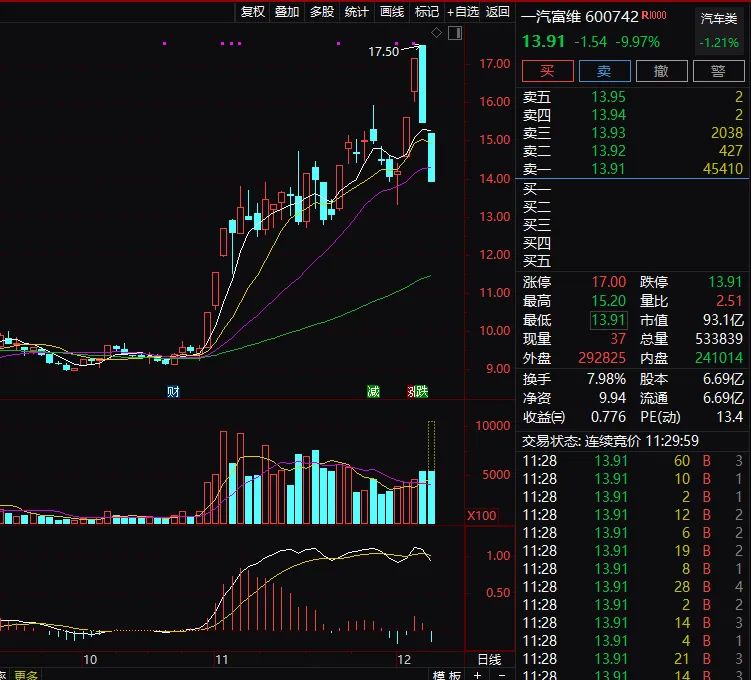Screen dimensions: 751x680
Task: Select the 卖五 order row at 13.95
Action: point(633,97)
